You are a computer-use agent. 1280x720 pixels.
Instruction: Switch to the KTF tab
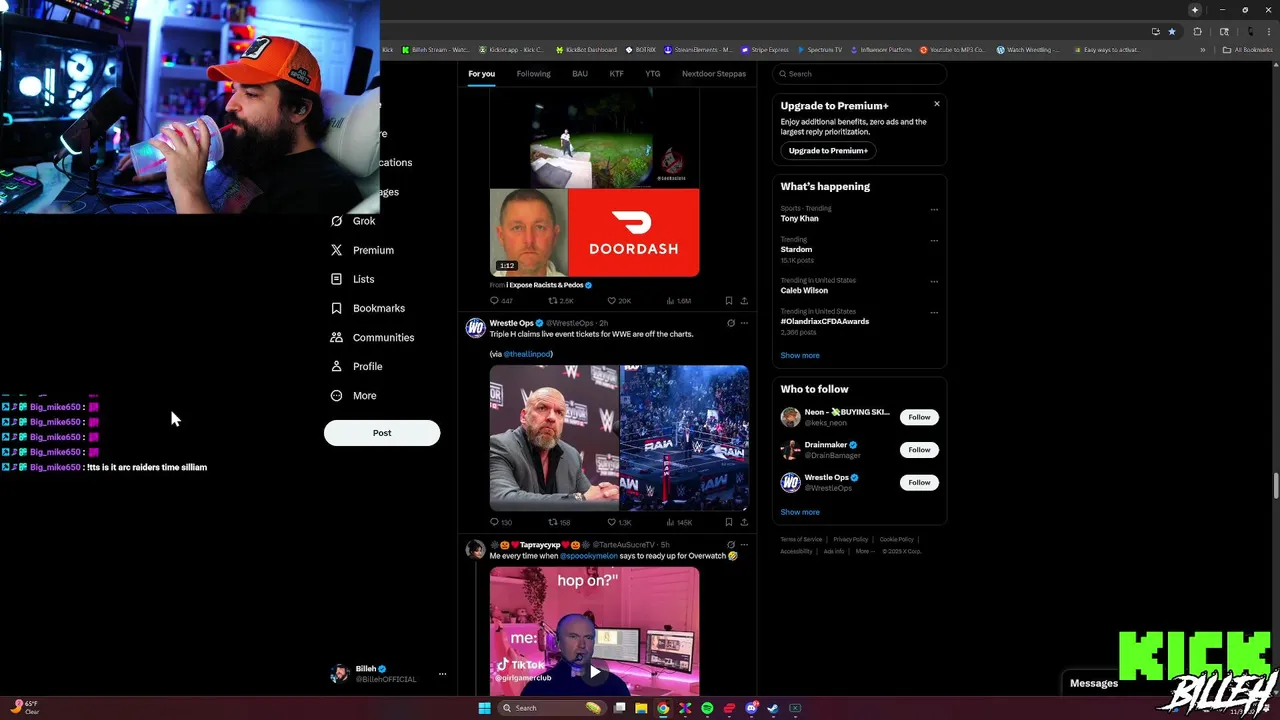pyautogui.click(x=616, y=74)
